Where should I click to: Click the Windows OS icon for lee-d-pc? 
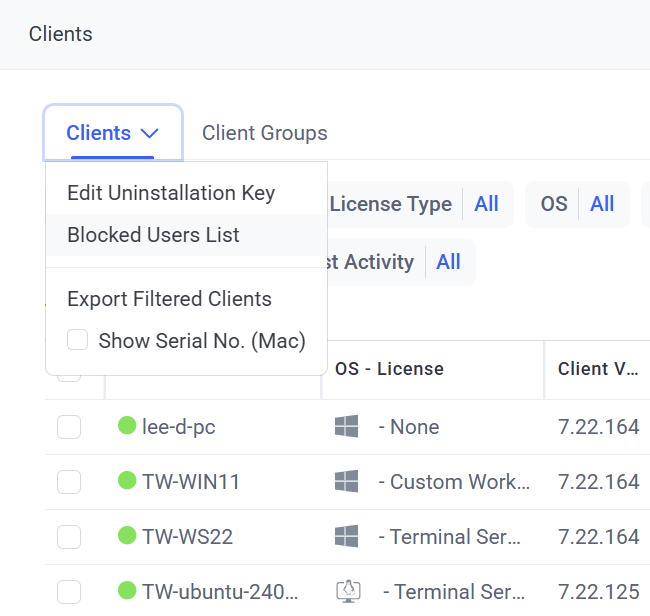(x=346, y=427)
